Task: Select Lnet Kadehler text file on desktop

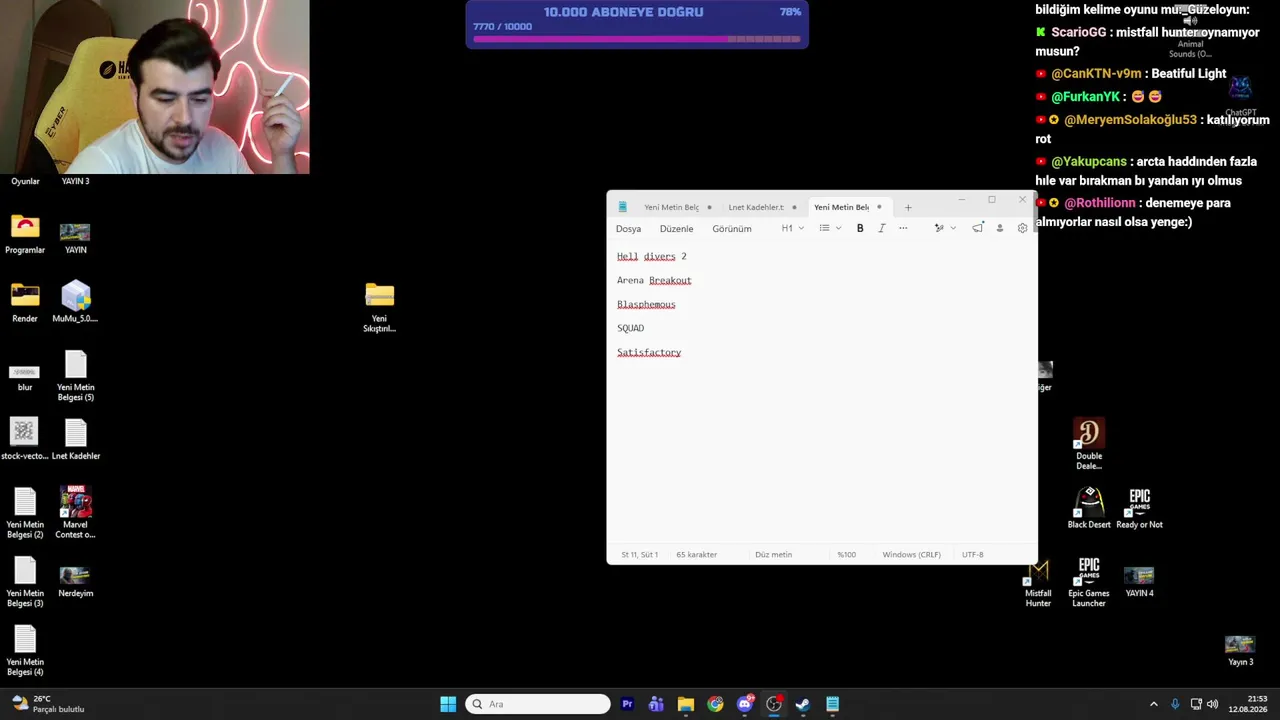Action: (76, 440)
